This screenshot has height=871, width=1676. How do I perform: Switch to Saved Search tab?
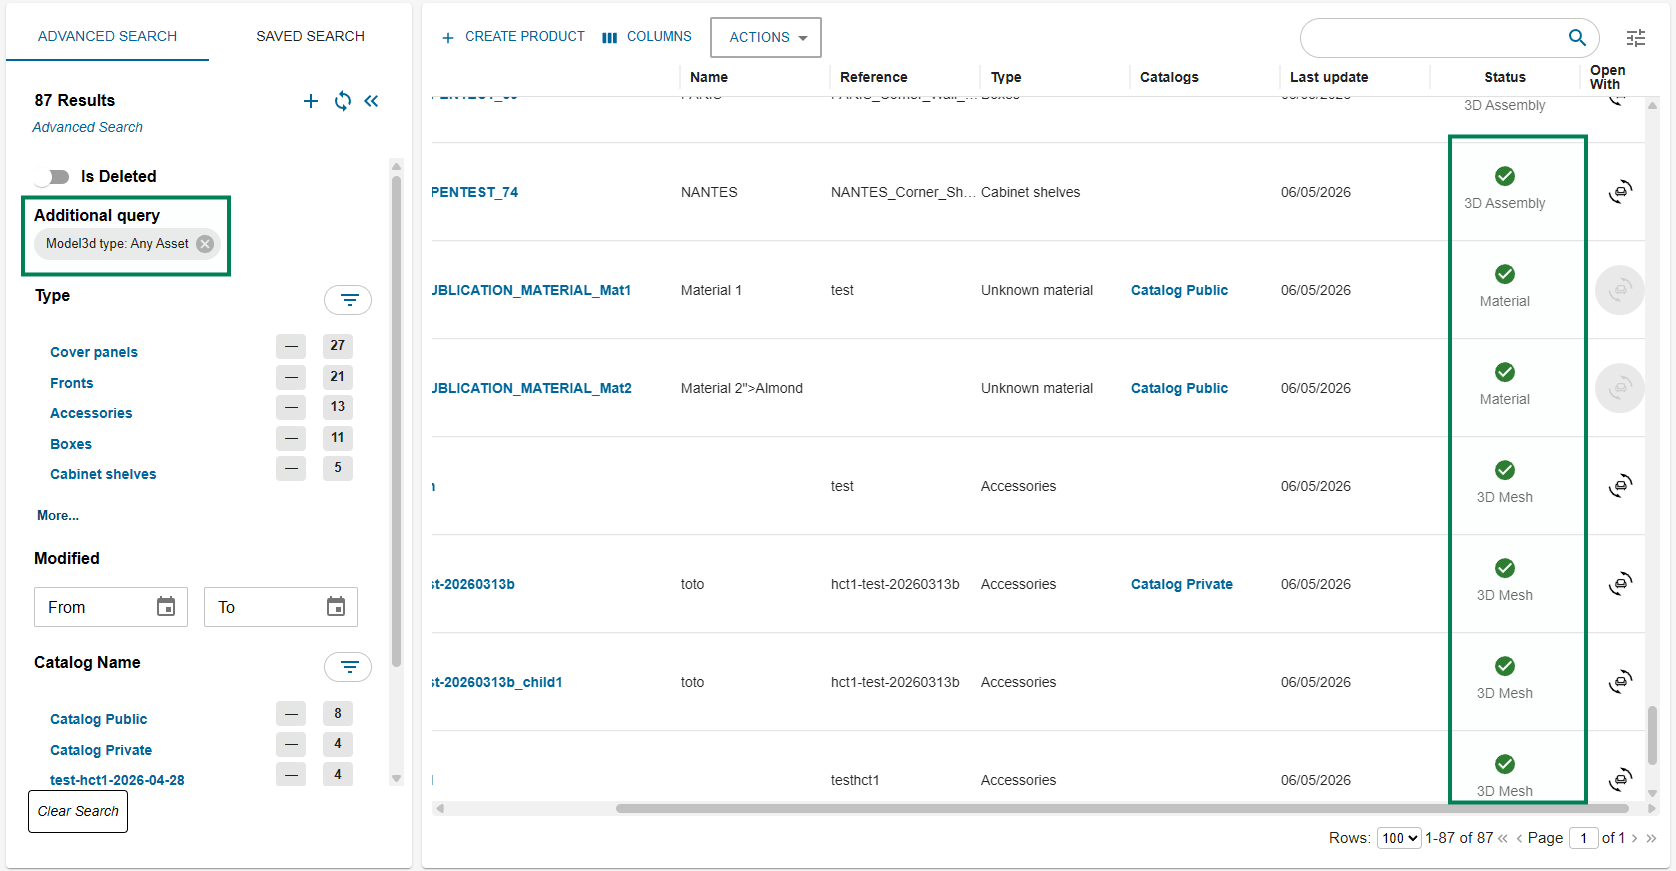coord(310,36)
